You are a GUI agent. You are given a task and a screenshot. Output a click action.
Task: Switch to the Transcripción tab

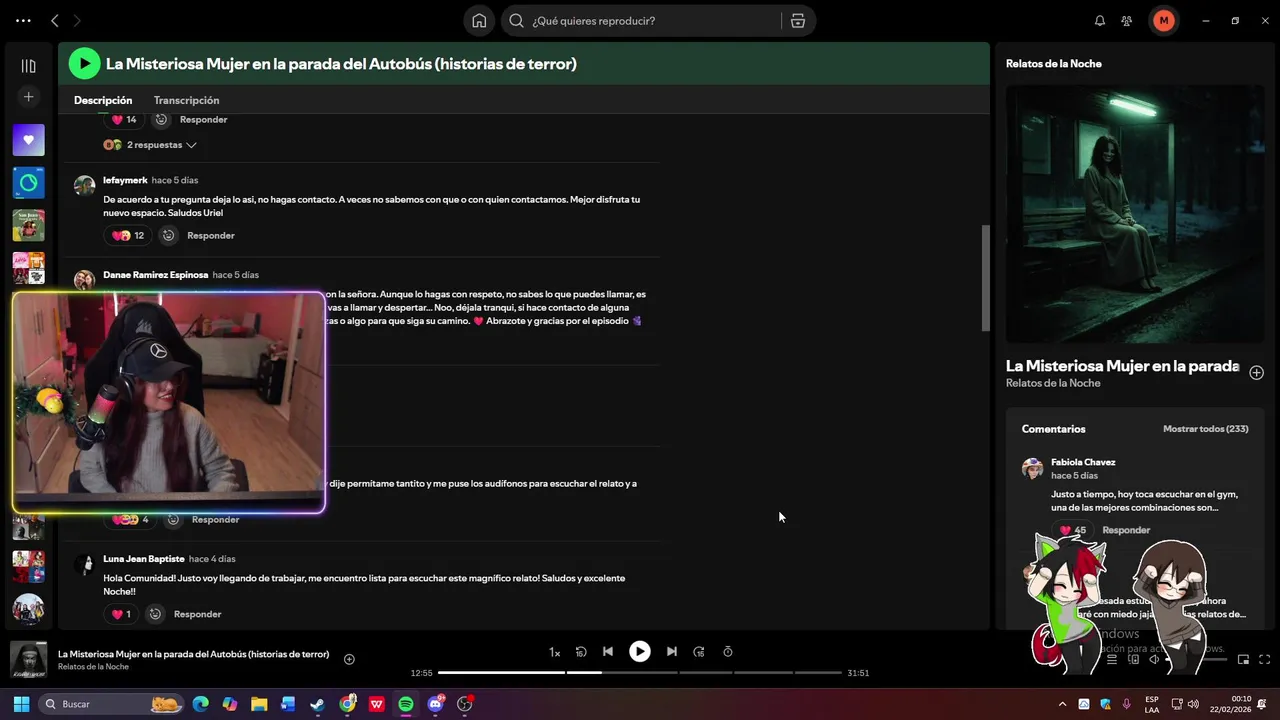pyautogui.click(x=186, y=100)
